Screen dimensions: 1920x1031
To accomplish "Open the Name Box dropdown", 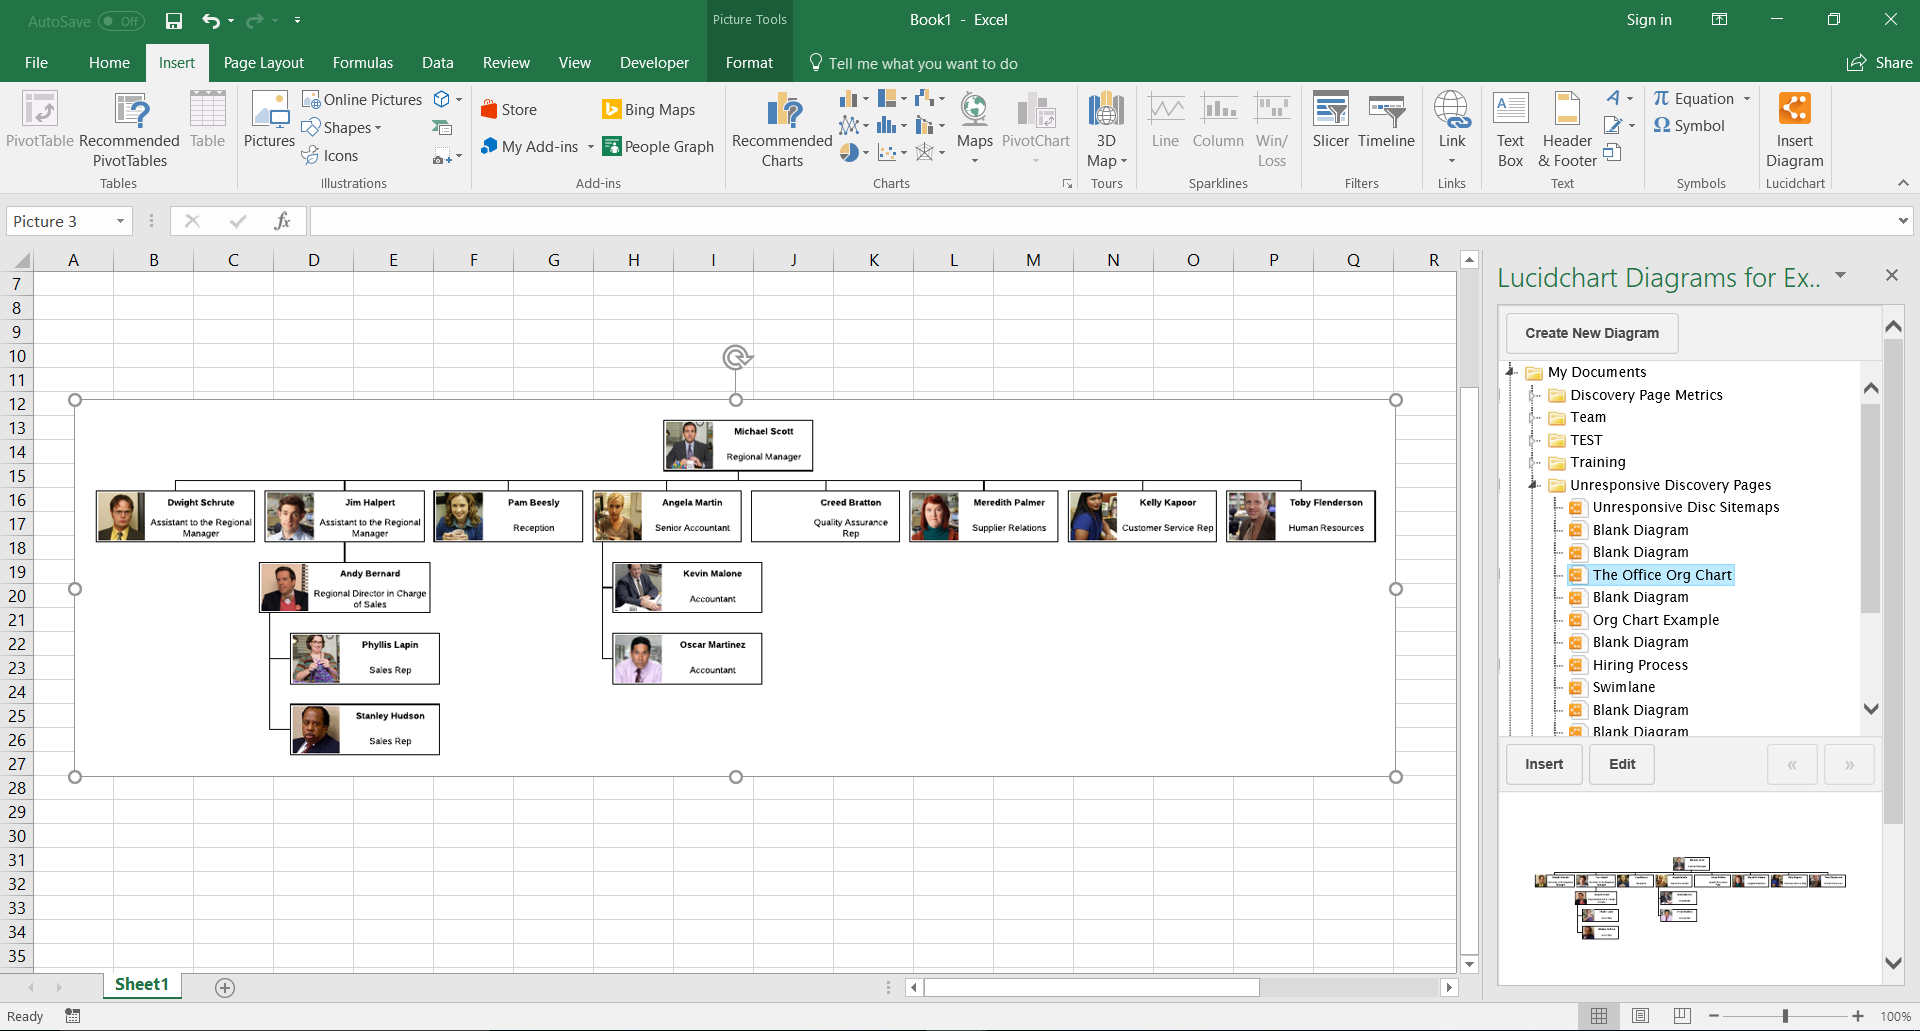I will pos(120,221).
